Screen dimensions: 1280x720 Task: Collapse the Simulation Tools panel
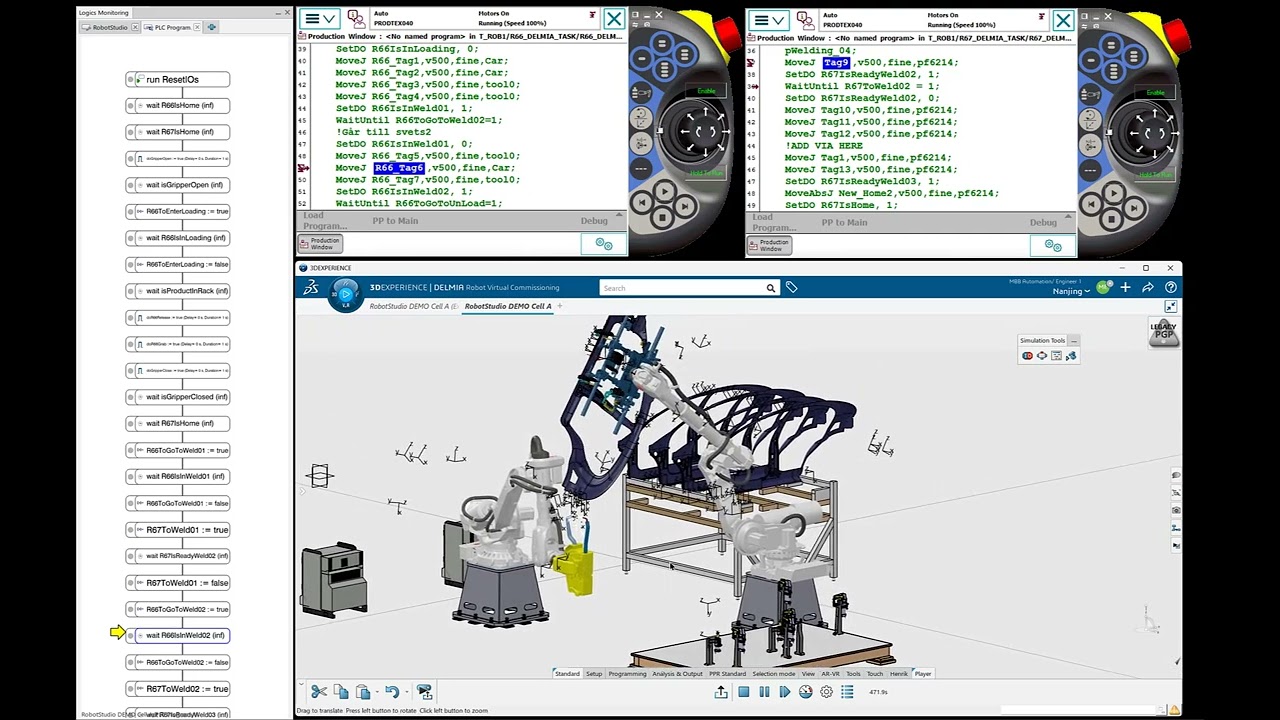tap(1074, 341)
